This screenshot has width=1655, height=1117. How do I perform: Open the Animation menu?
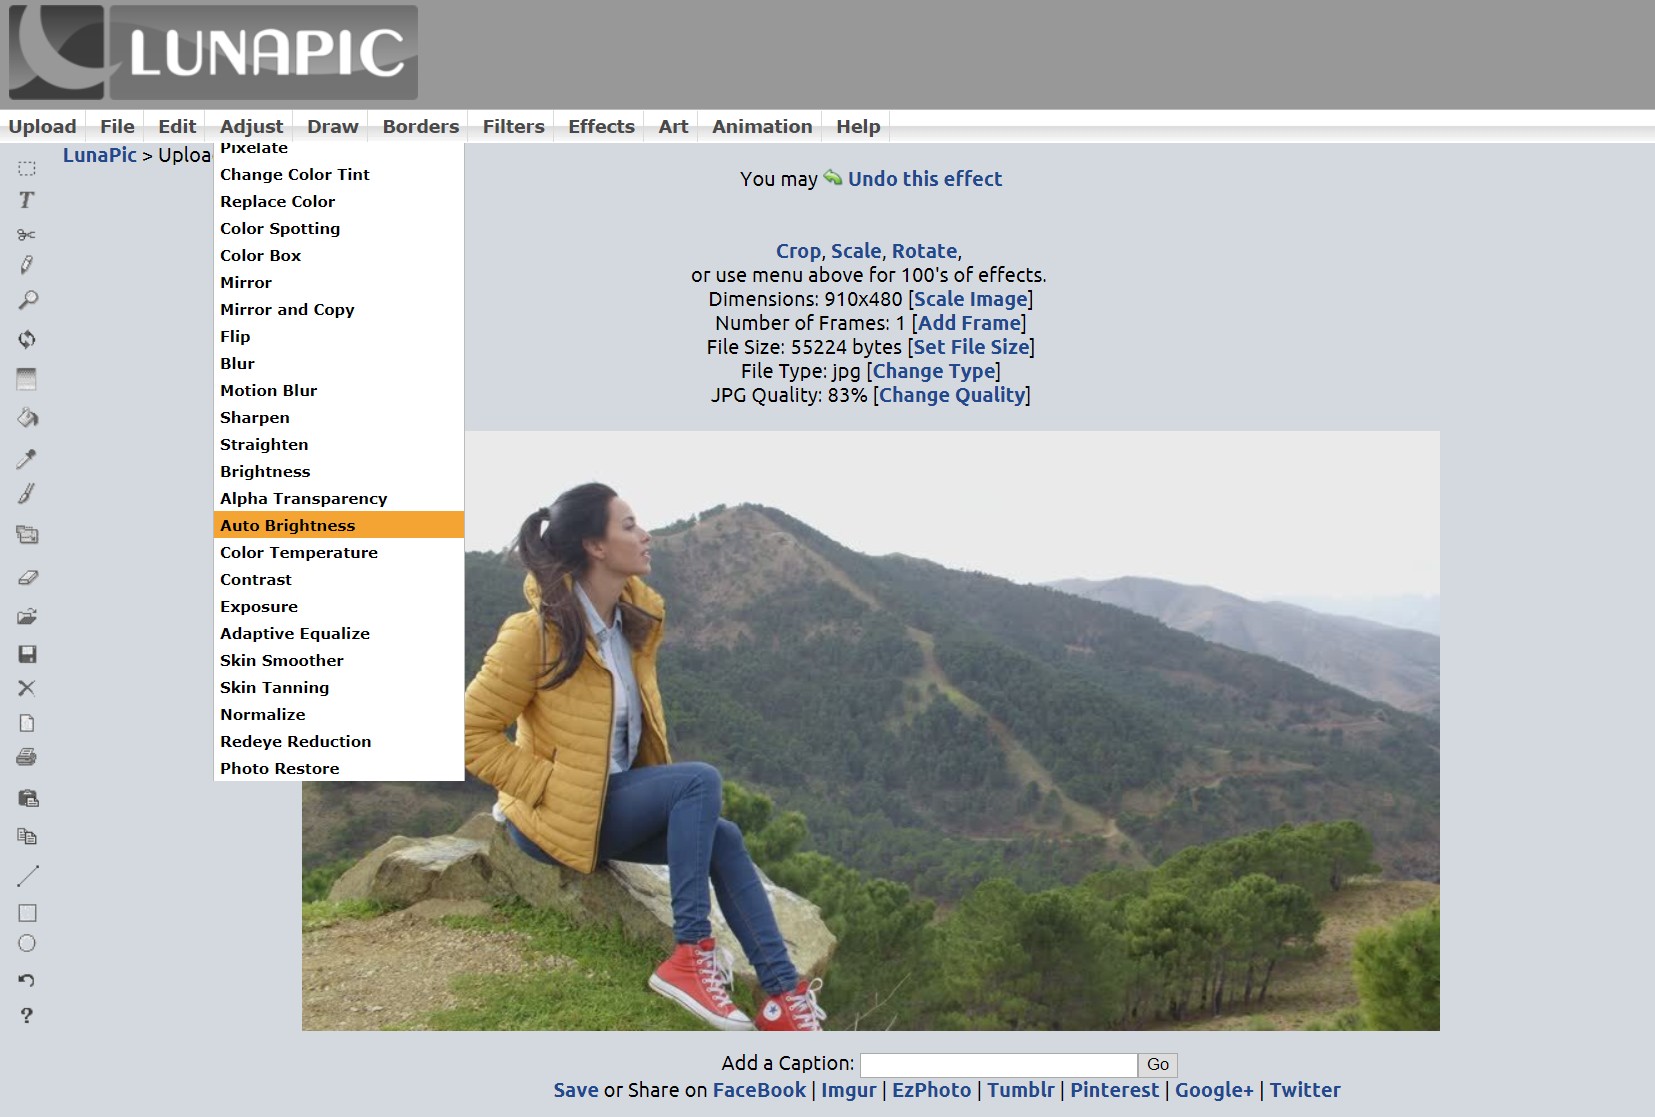[761, 126]
